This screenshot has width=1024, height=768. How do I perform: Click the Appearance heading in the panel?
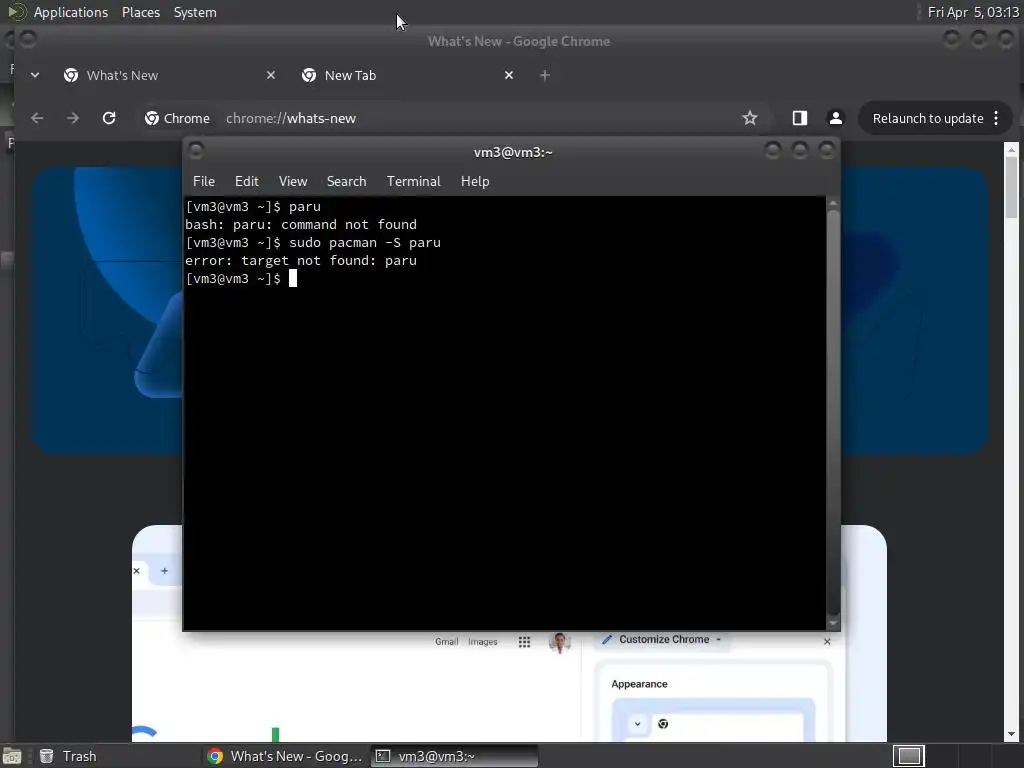pos(639,684)
